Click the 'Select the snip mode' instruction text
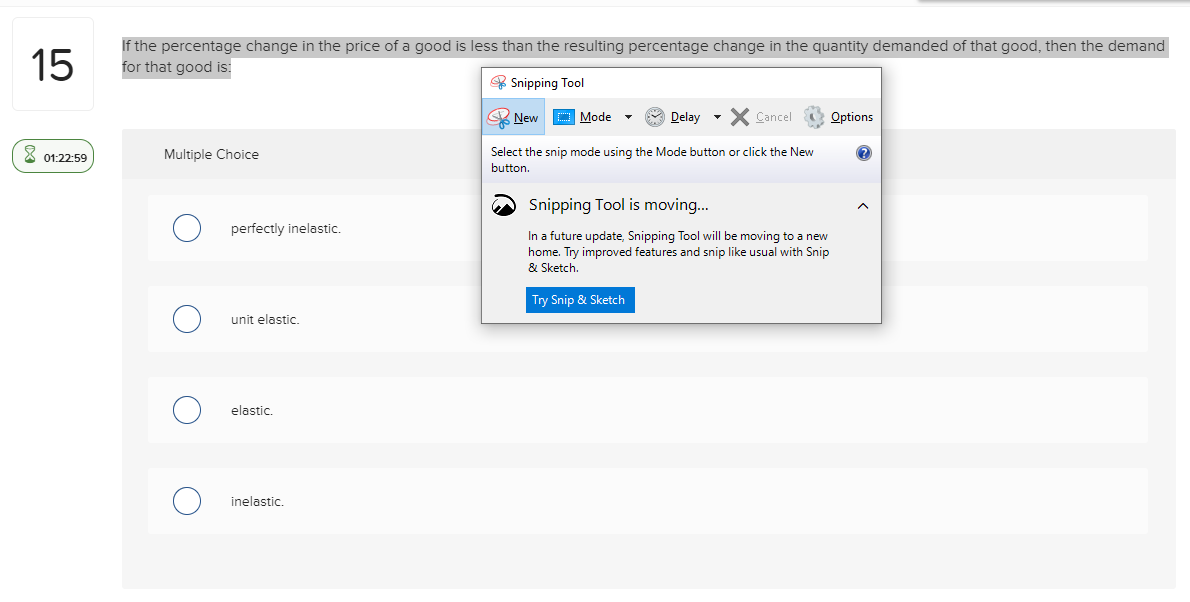1190x602 pixels. tap(652, 159)
